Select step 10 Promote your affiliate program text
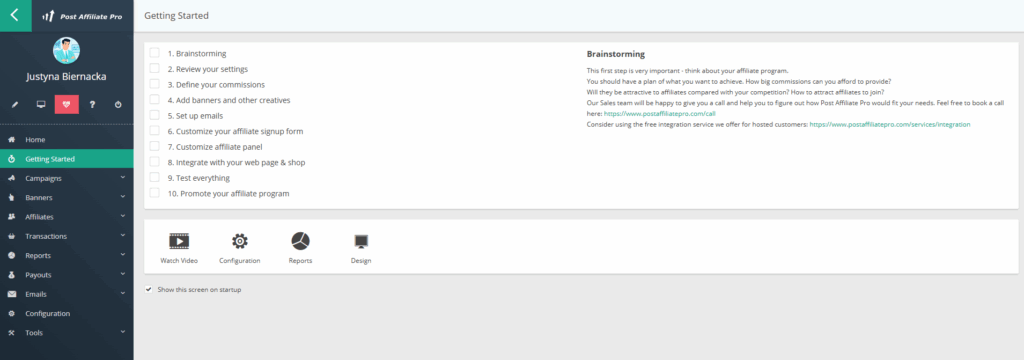 [x=229, y=194]
